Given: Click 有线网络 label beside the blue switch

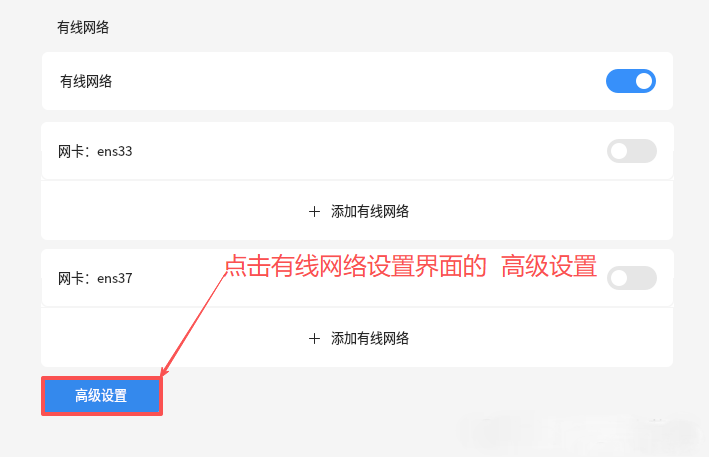Looking at the screenshot, I should [x=86, y=81].
